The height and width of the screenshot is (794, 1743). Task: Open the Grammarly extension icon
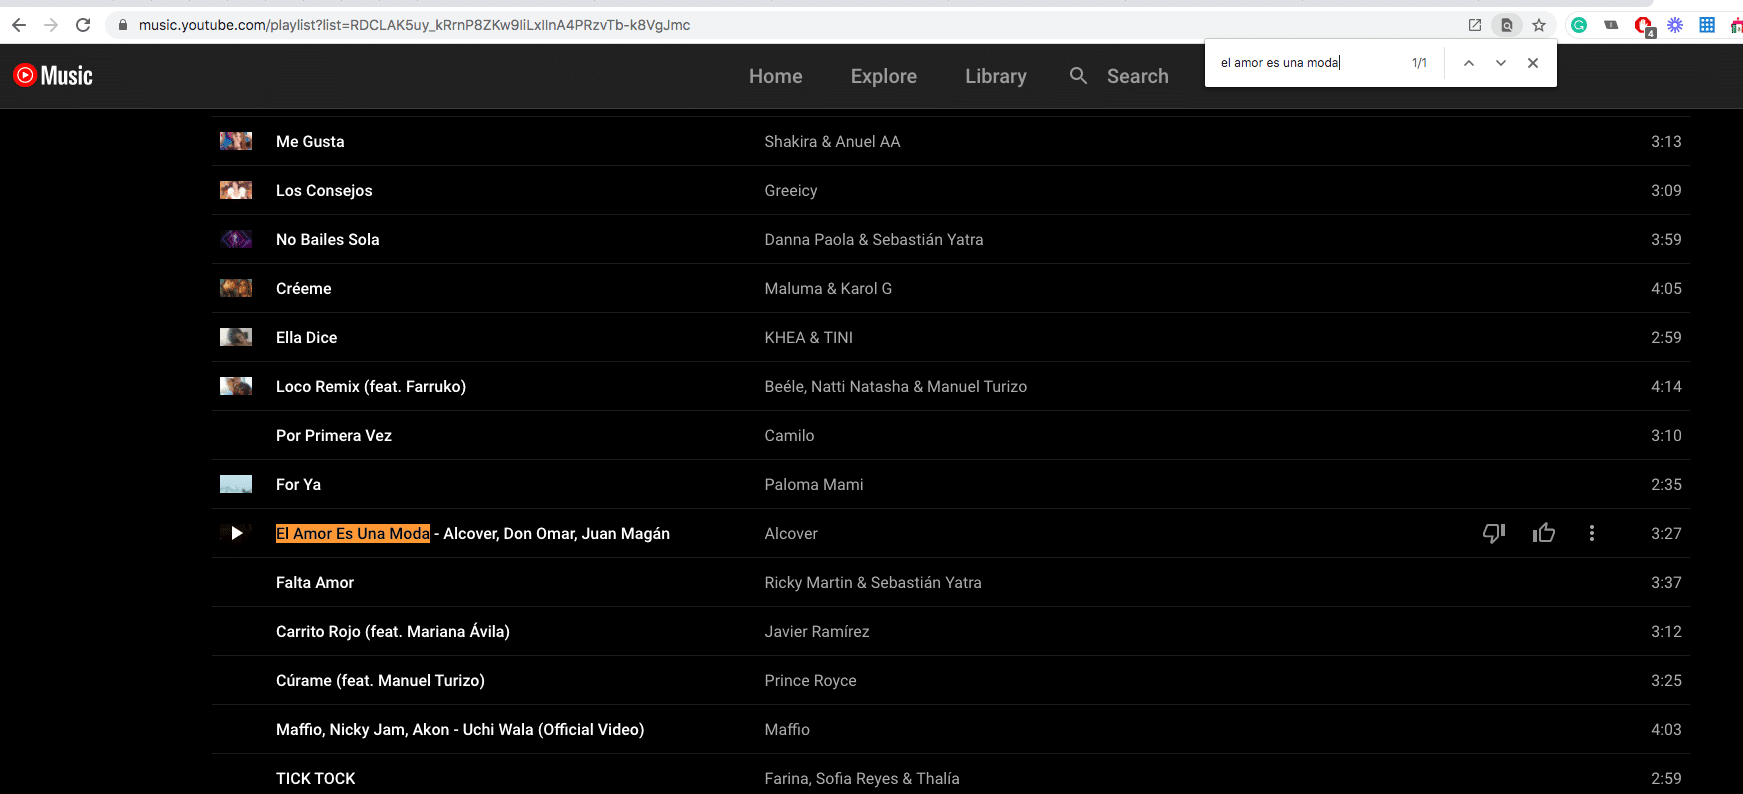(1579, 25)
